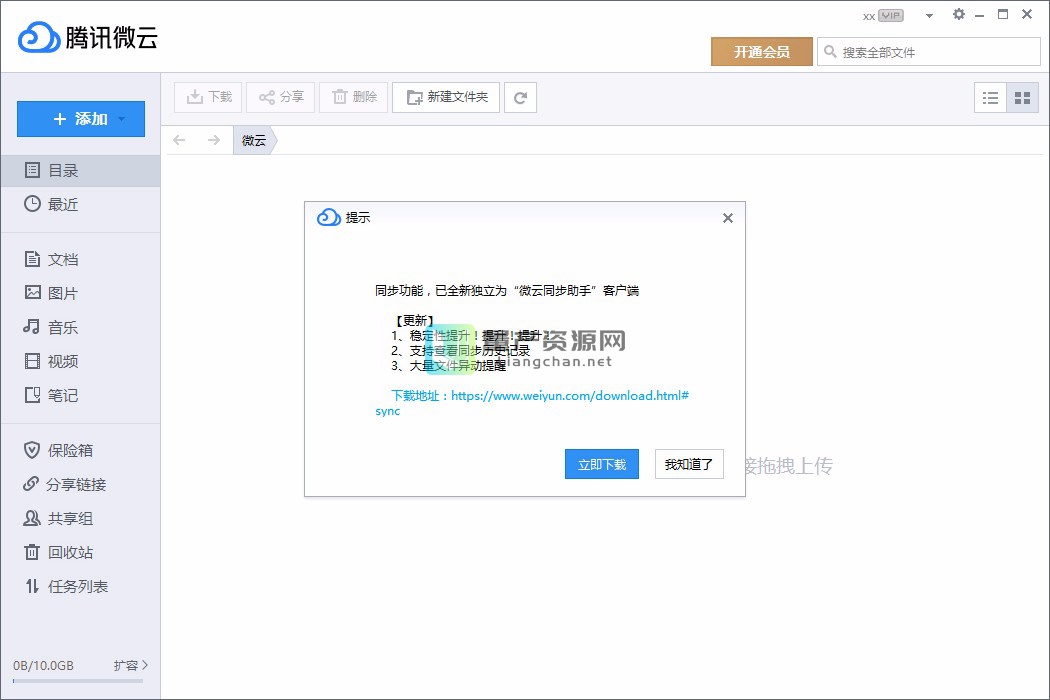Click the 分享链接 link icon
This screenshot has height=700, width=1050.
click(x=31, y=484)
